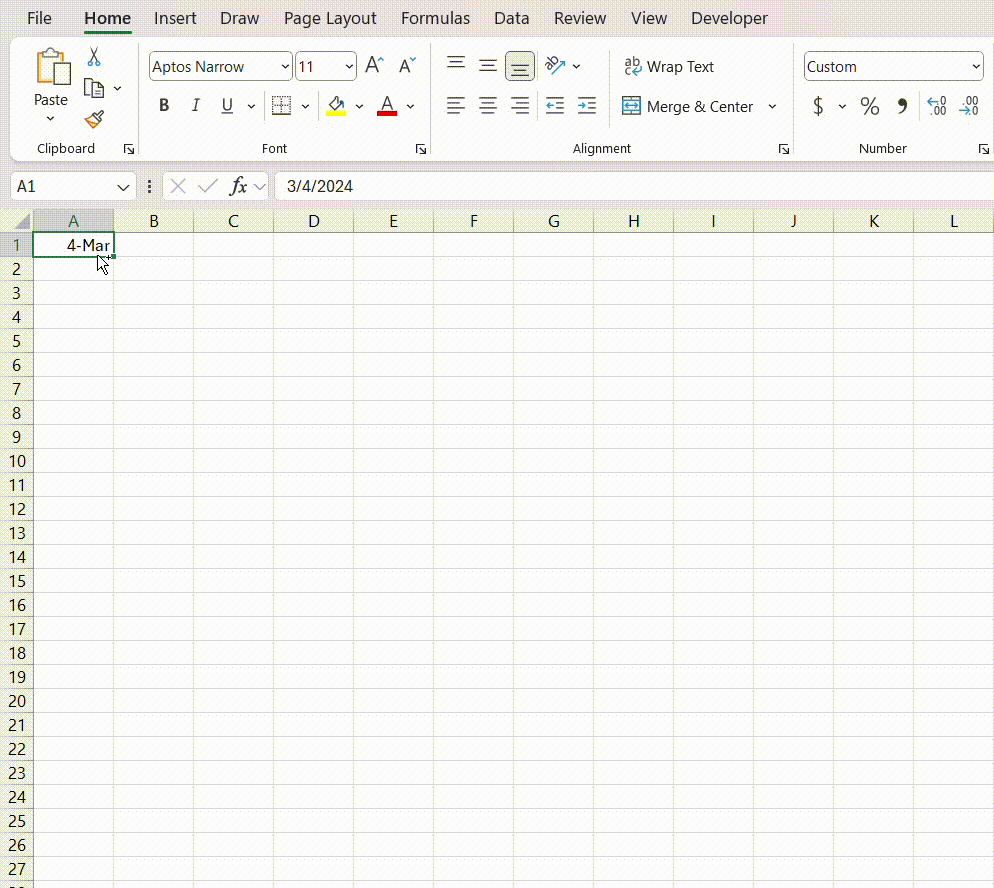Apply italic formatting
994x888 pixels.
coord(195,105)
